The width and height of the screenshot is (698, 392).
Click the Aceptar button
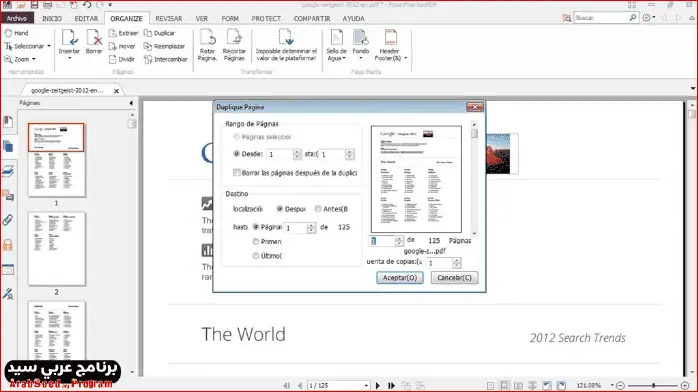pos(400,278)
